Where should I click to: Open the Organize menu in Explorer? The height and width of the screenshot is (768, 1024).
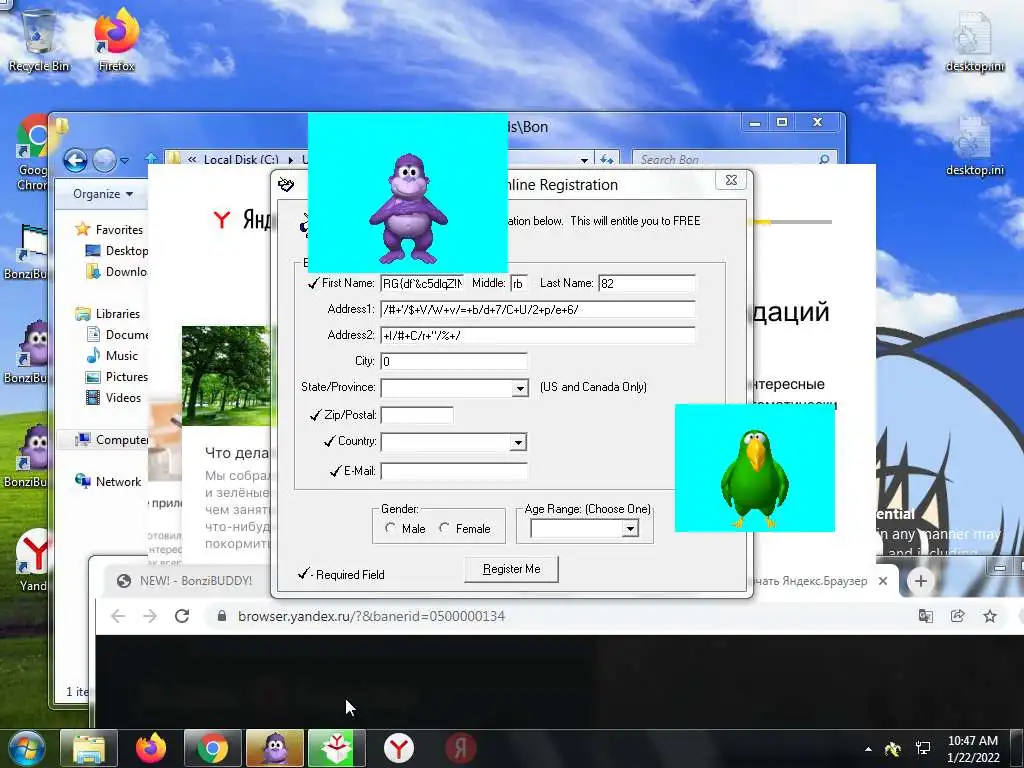pos(103,194)
